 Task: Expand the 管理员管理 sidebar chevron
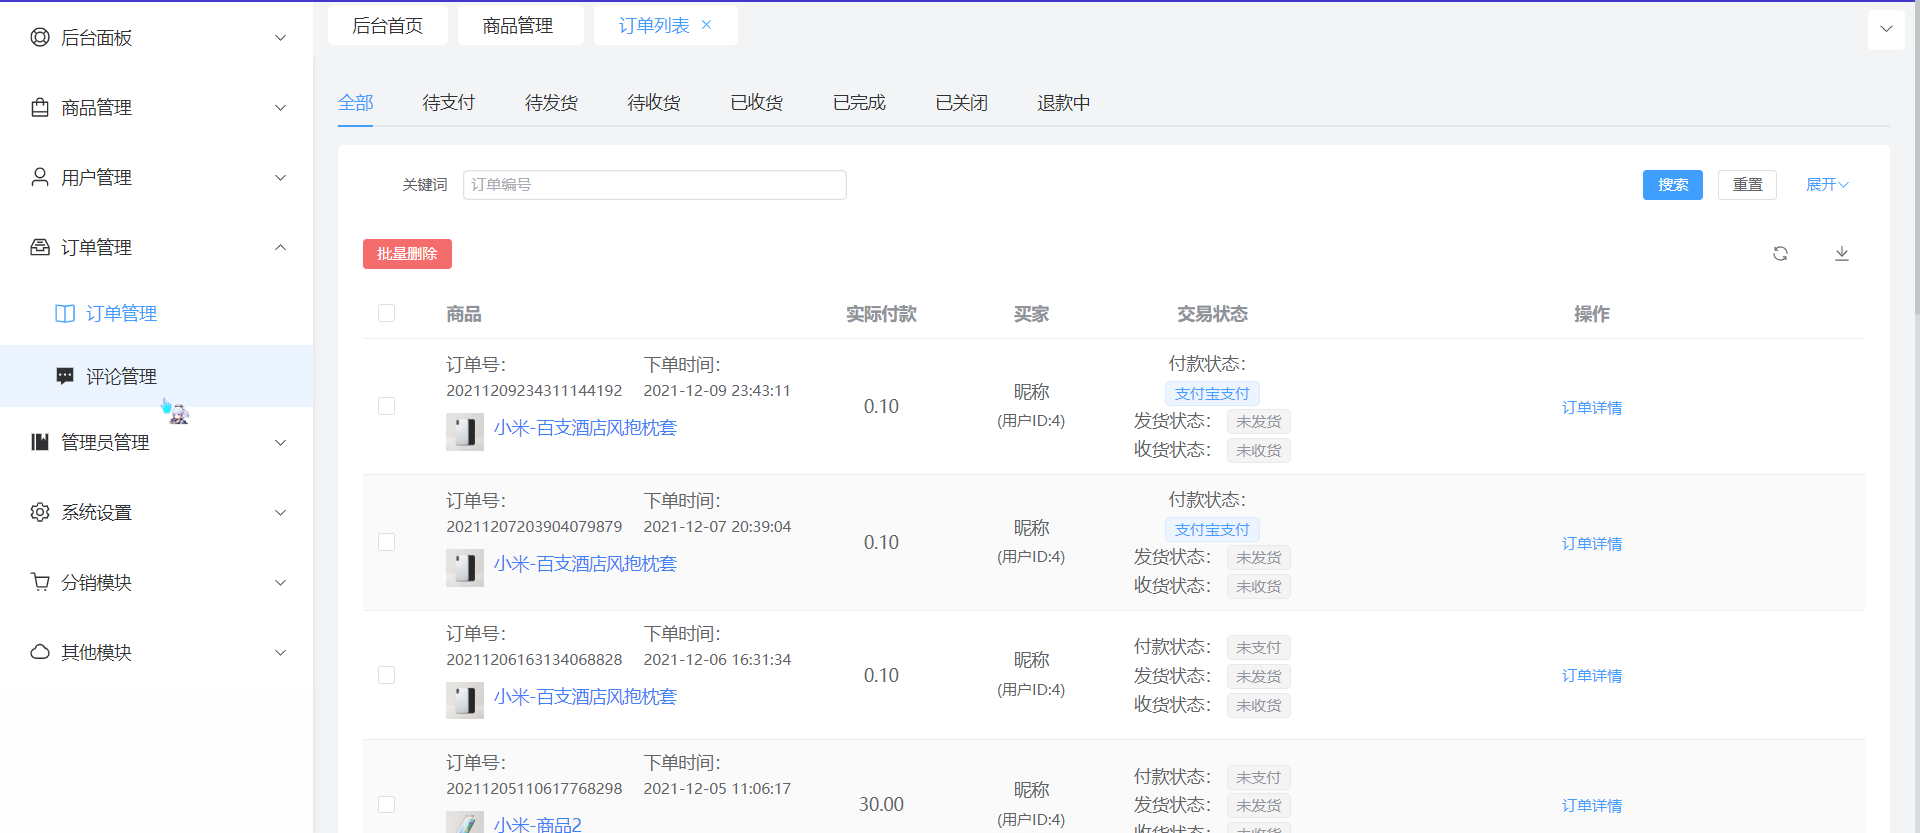point(281,442)
